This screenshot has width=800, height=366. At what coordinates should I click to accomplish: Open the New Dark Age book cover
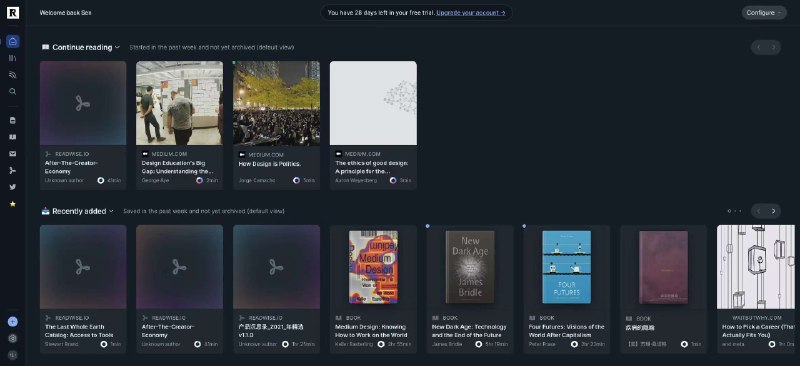point(470,267)
